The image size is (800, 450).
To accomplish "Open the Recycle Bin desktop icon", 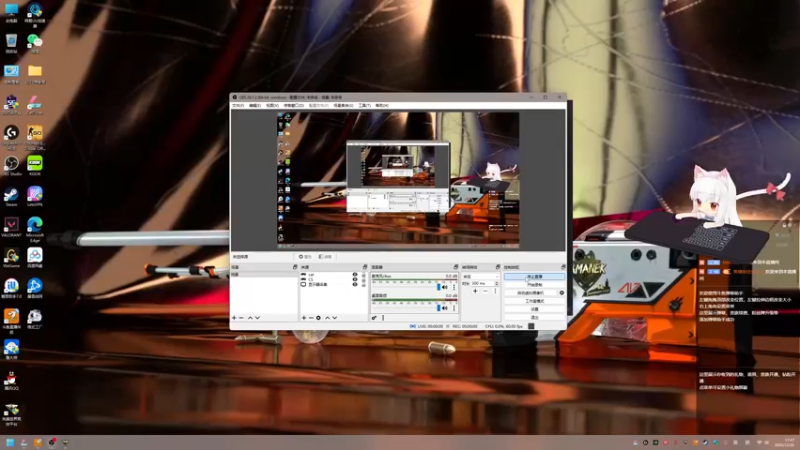I will tap(11, 43).
